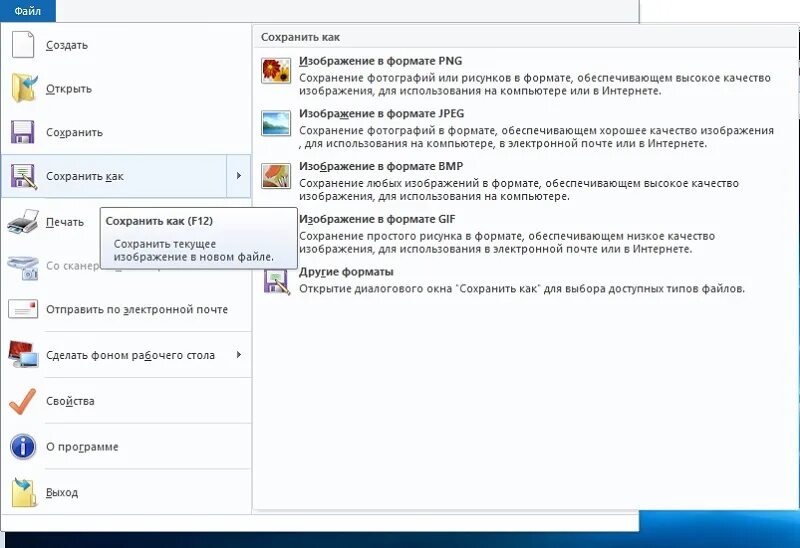Click the blank page icon for Создать
This screenshot has height=548, width=800.
click(x=23, y=44)
